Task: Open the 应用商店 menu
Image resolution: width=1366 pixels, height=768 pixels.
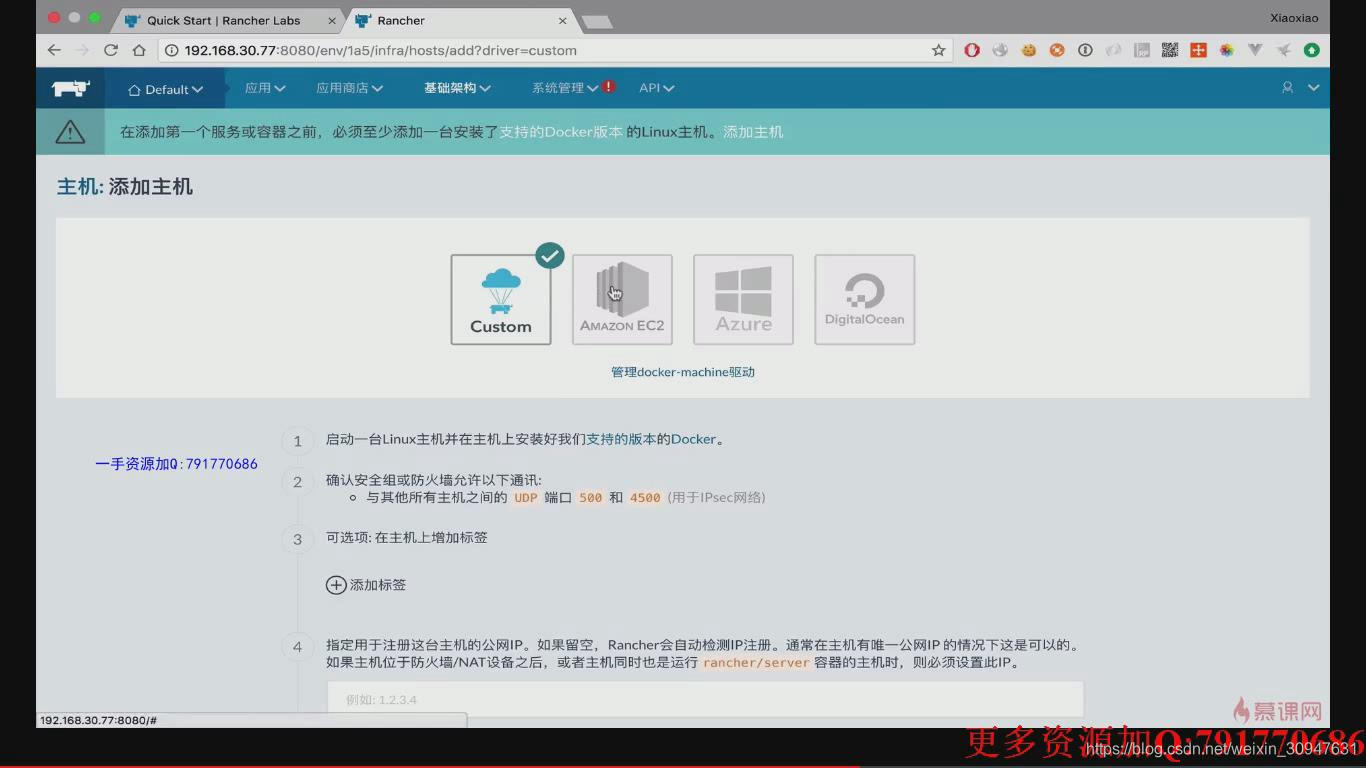Action: pos(350,88)
